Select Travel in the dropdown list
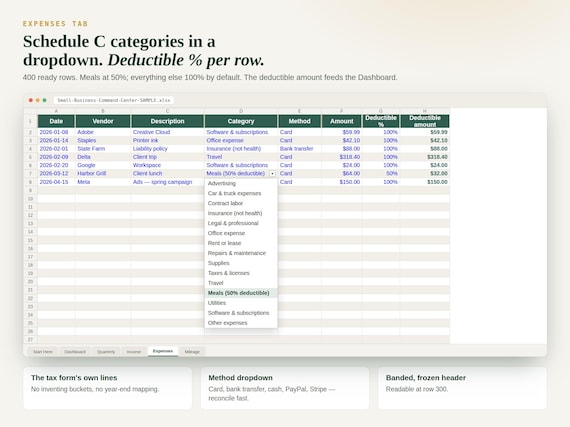570x427 pixels. click(x=241, y=283)
